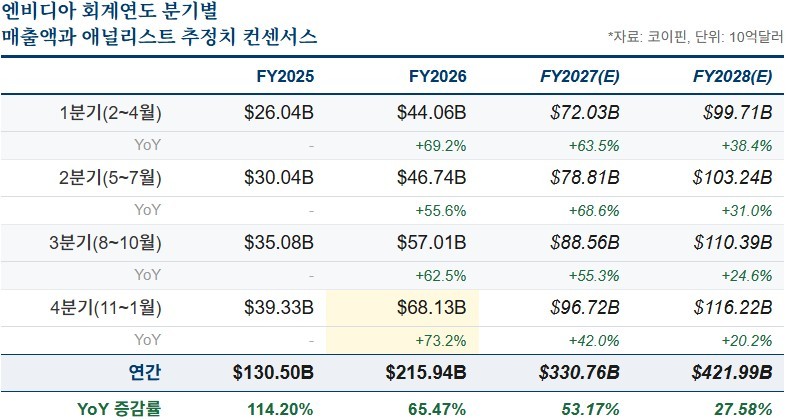Click the $330.76B FY2027 annual cell
The width and height of the screenshot is (786, 420).
click(x=579, y=373)
